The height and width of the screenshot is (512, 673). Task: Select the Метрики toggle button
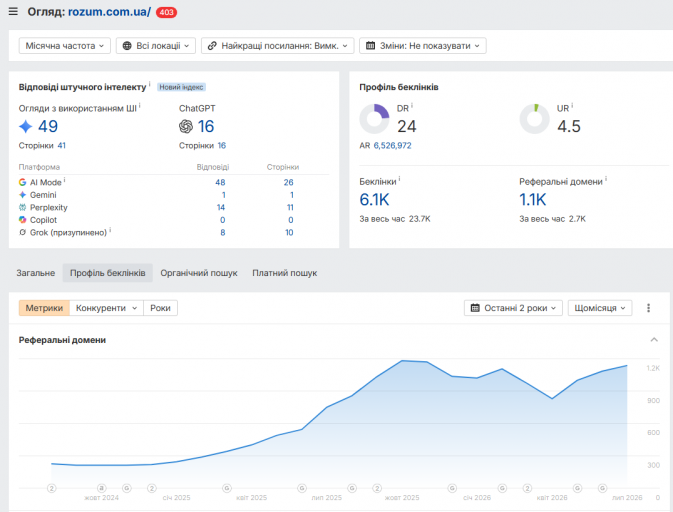(44, 308)
